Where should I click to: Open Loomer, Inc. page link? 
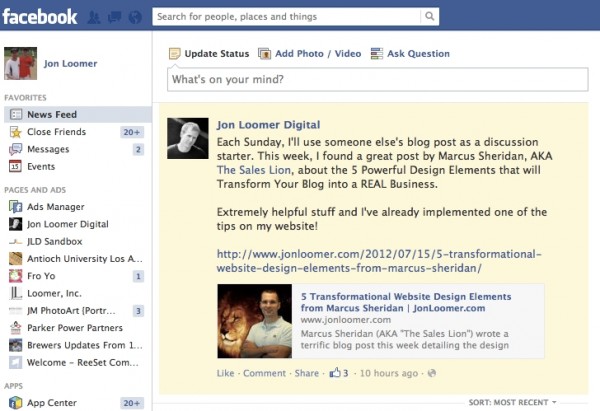54,293
